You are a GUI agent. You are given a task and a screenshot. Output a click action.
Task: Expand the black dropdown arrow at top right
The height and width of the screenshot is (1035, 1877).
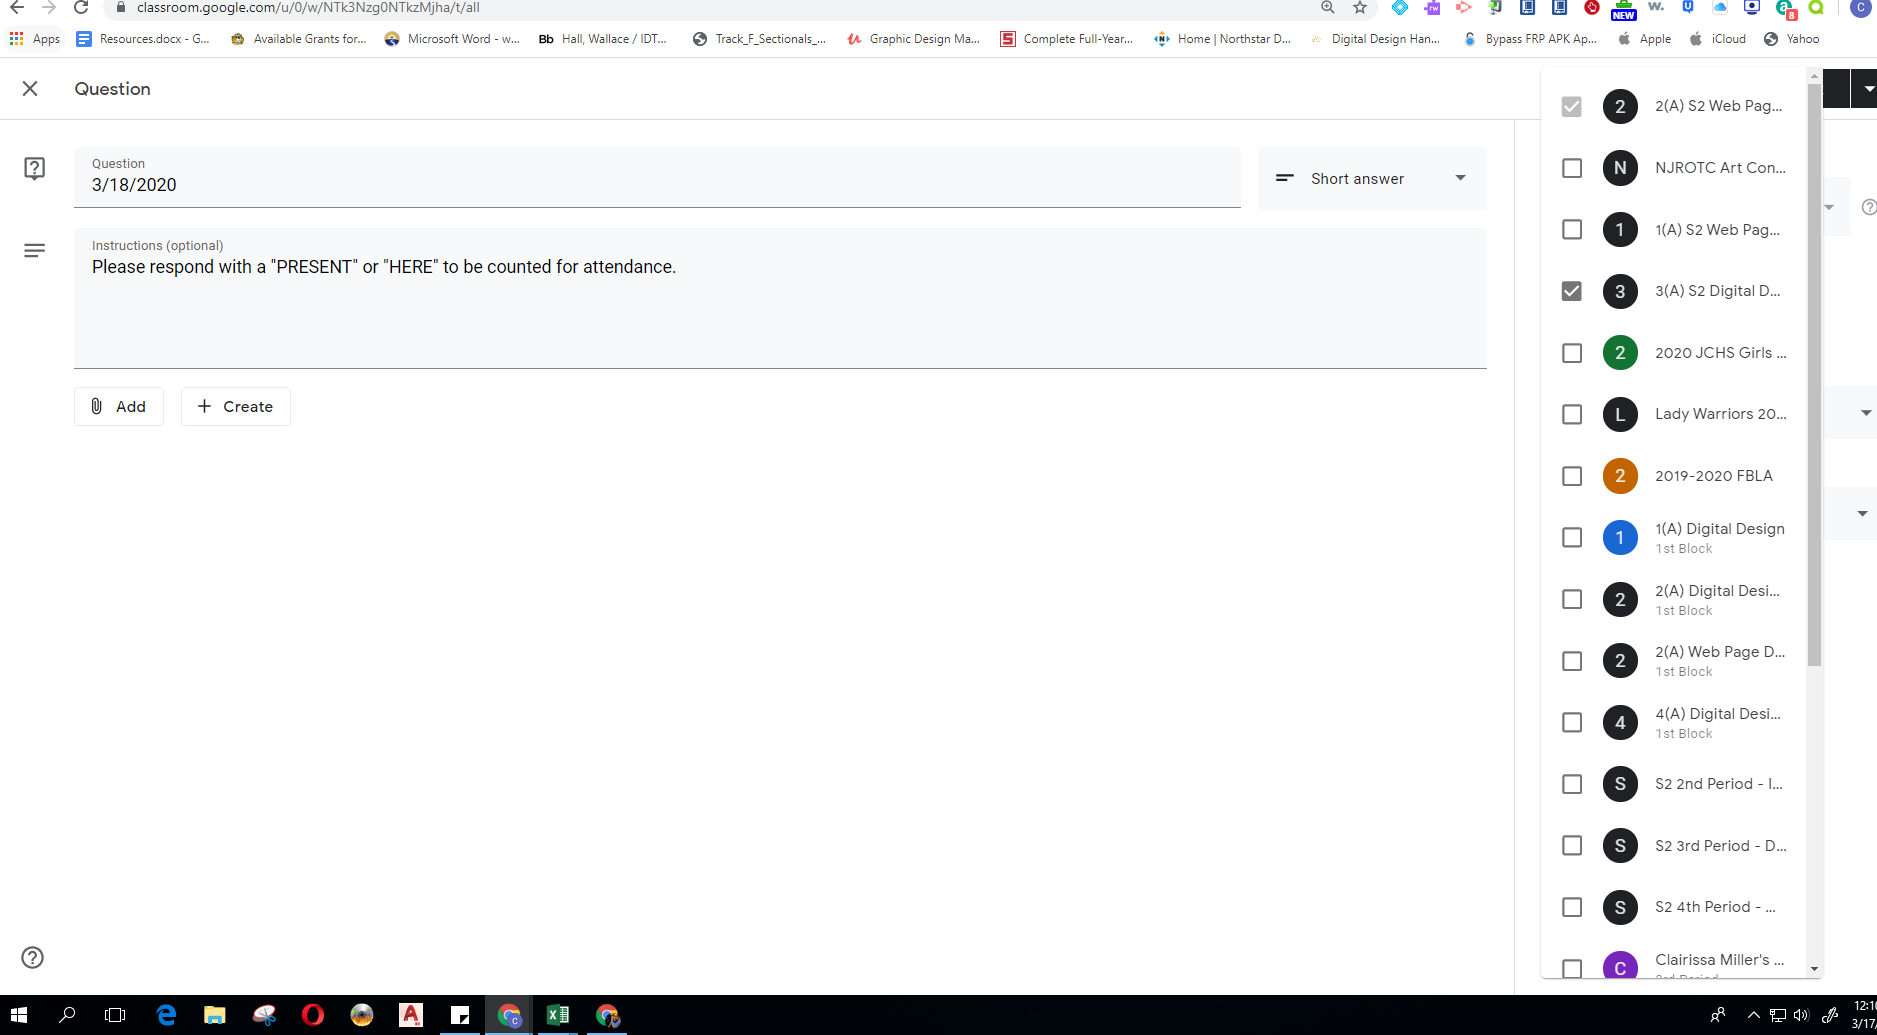click(x=1867, y=89)
